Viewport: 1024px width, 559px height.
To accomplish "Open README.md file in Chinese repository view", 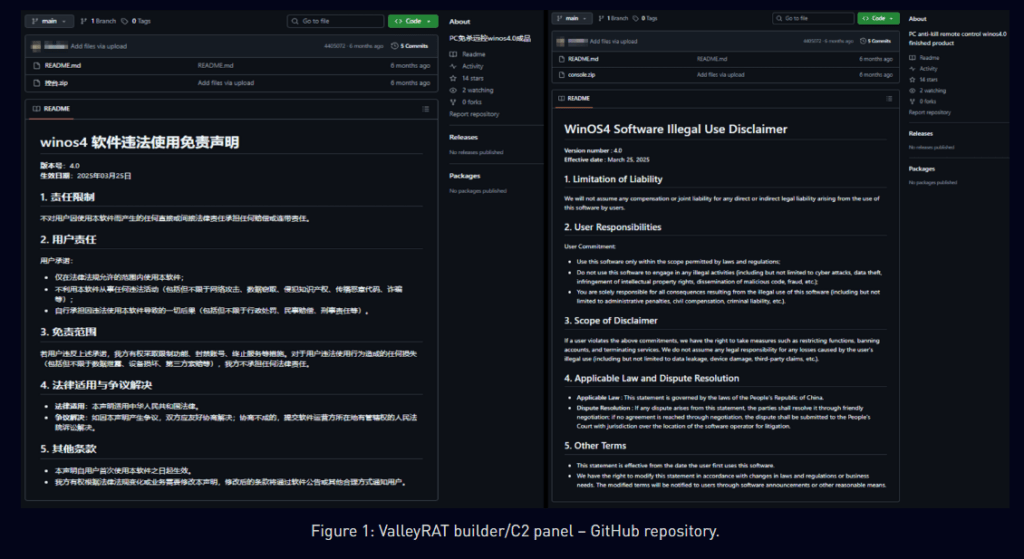I will [63, 65].
